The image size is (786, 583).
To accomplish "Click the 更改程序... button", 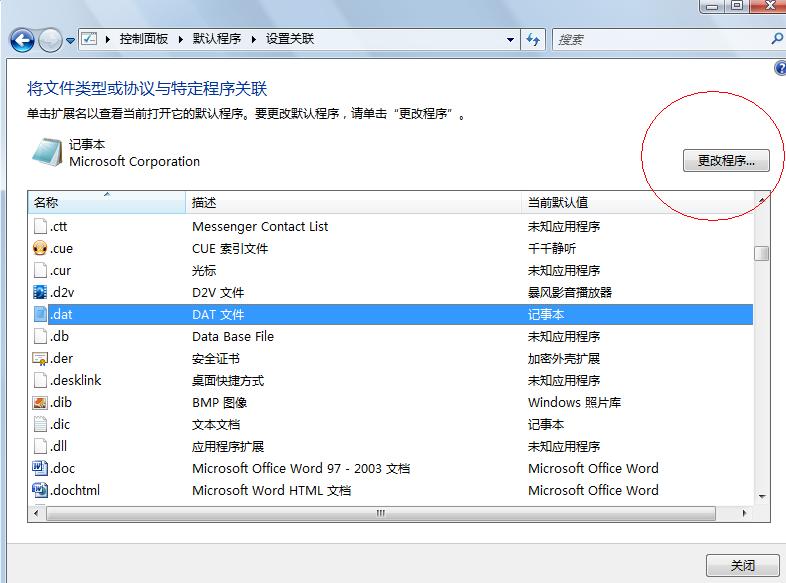I will (x=726, y=160).
